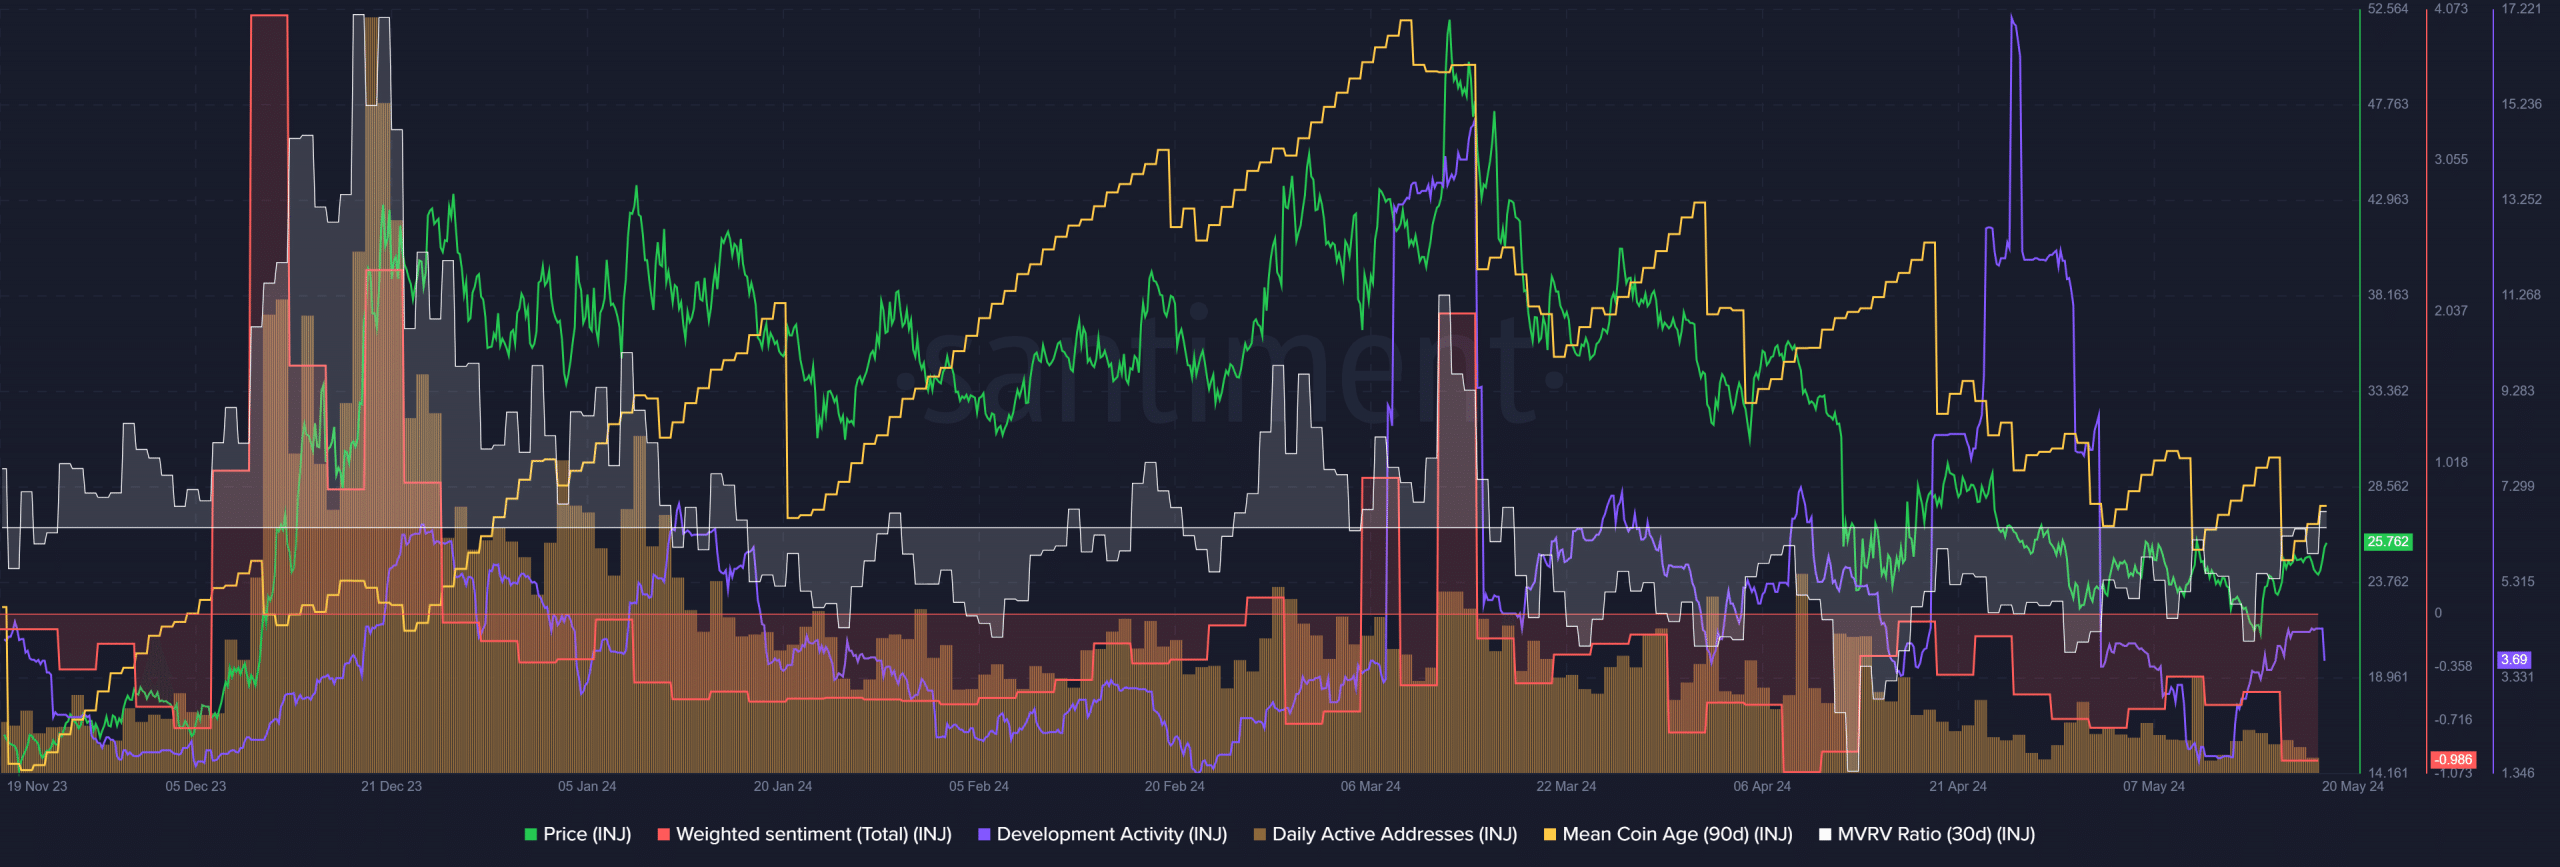The height and width of the screenshot is (867, 2560).
Task: Toggle the Price (INJ) legend label
Action: pyautogui.click(x=587, y=834)
